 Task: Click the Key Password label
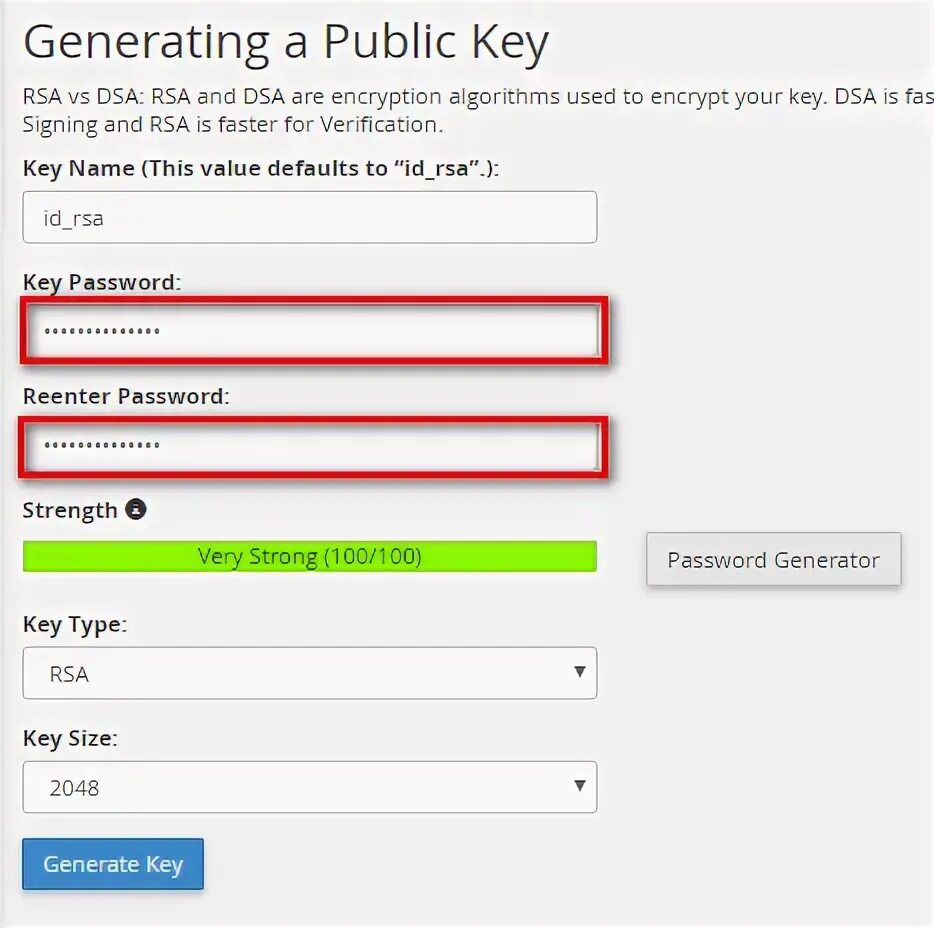102,282
